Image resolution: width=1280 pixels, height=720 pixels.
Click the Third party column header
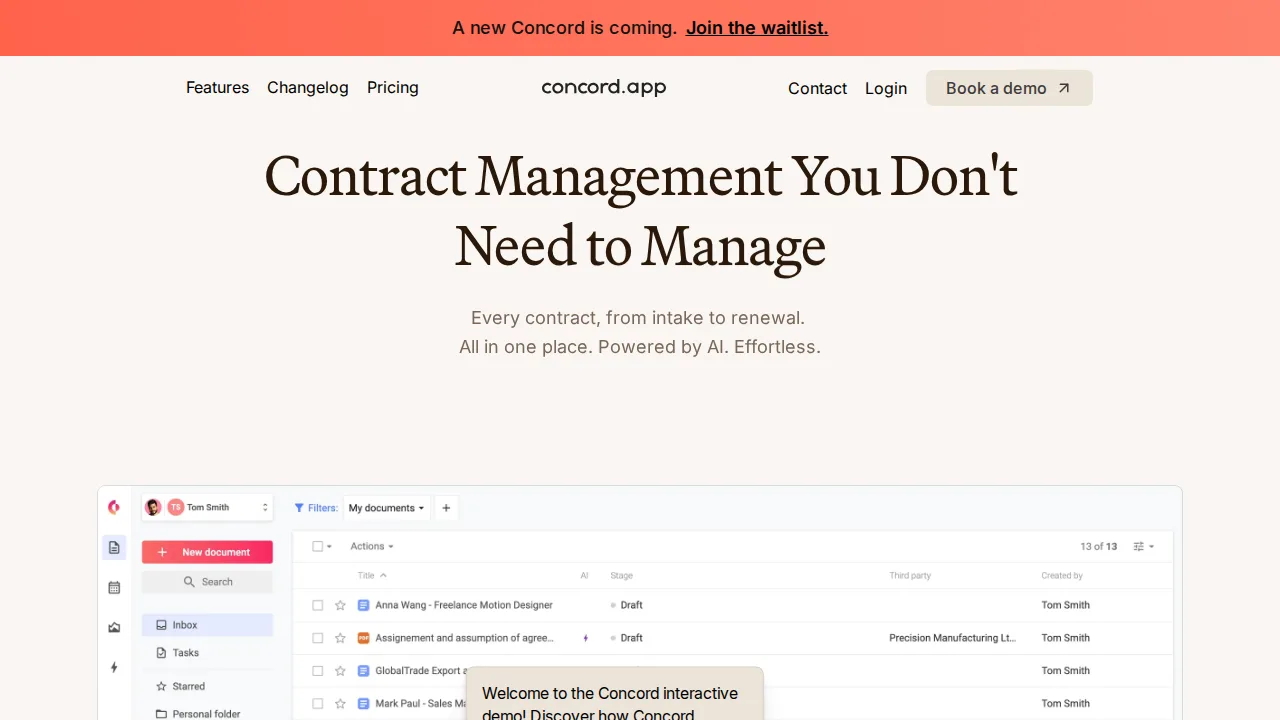pyautogui.click(x=910, y=576)
